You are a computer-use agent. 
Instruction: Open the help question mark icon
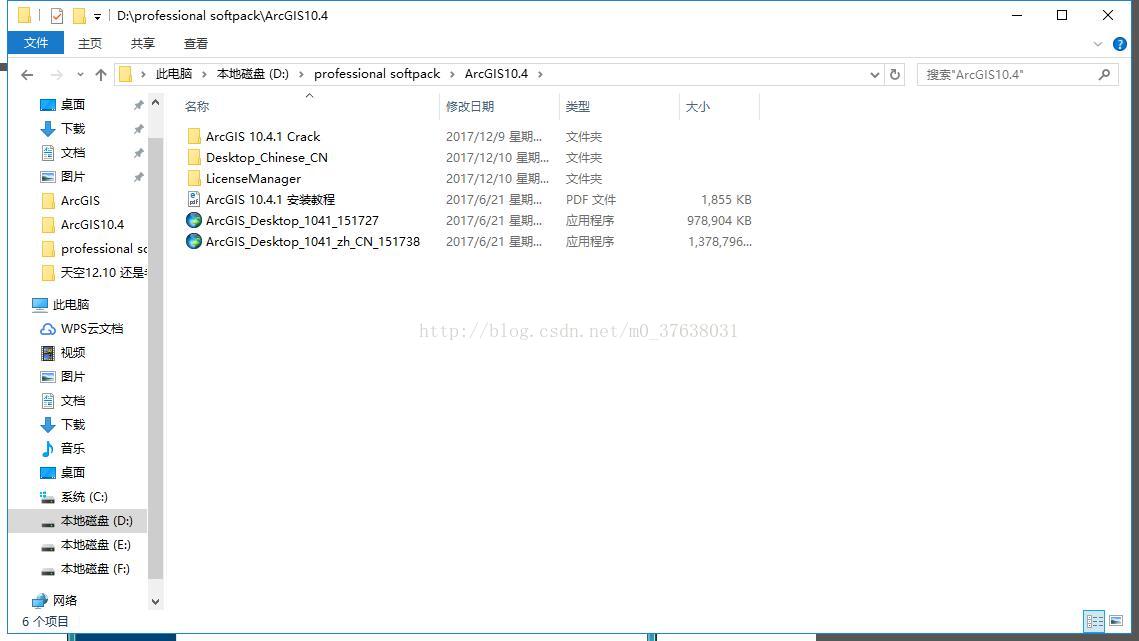[x=1119, y=44]
